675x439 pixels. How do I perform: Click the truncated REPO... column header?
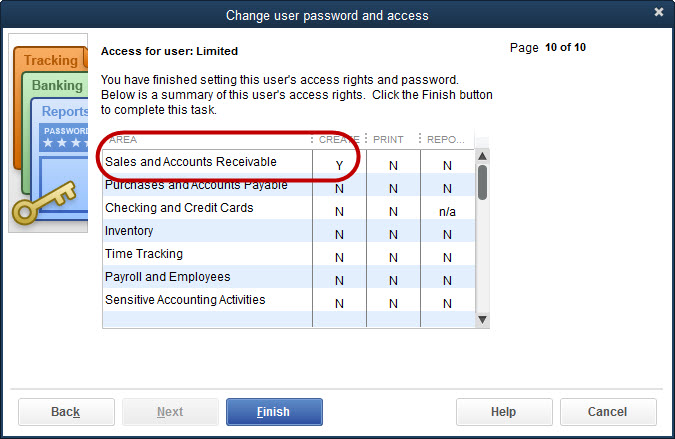pyautogui.click(x=447, y=139)
